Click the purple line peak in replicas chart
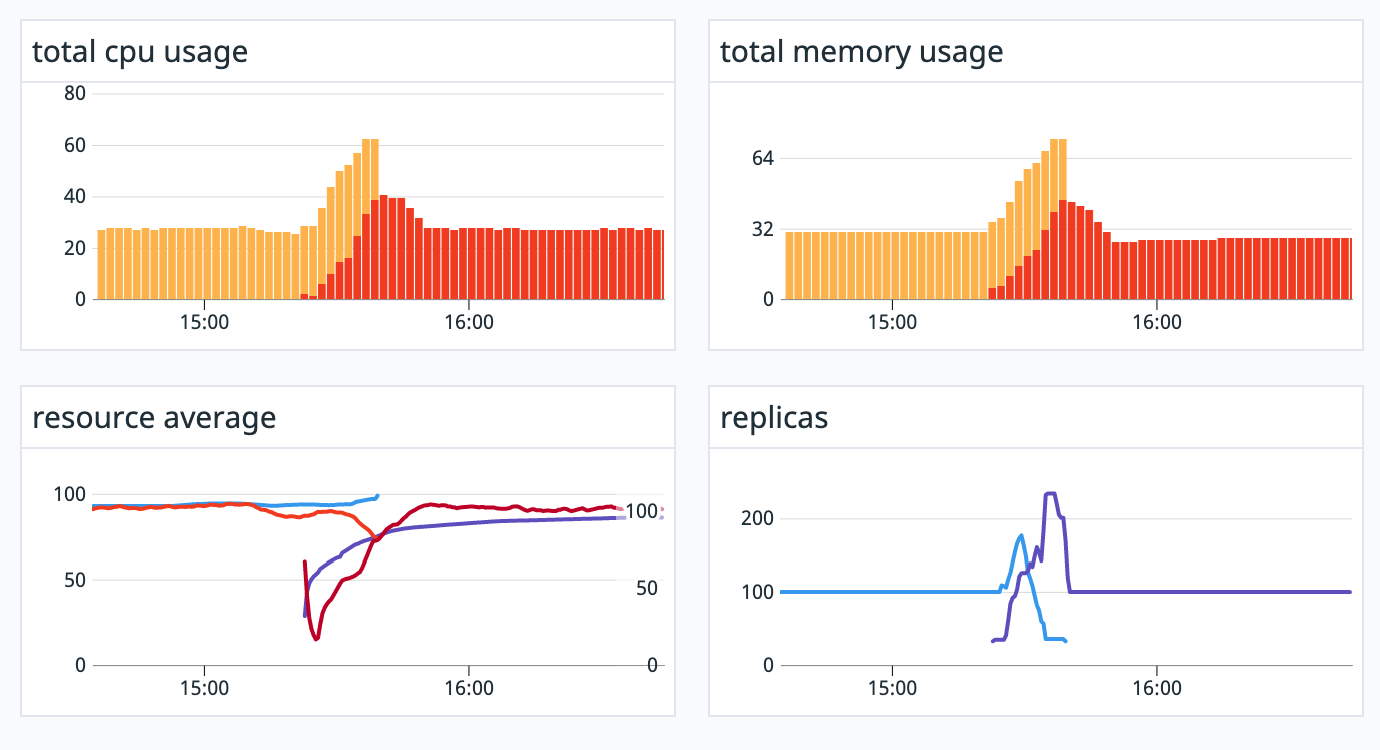This screenshot has width=1380, height=750. (x=1050, y=493)
